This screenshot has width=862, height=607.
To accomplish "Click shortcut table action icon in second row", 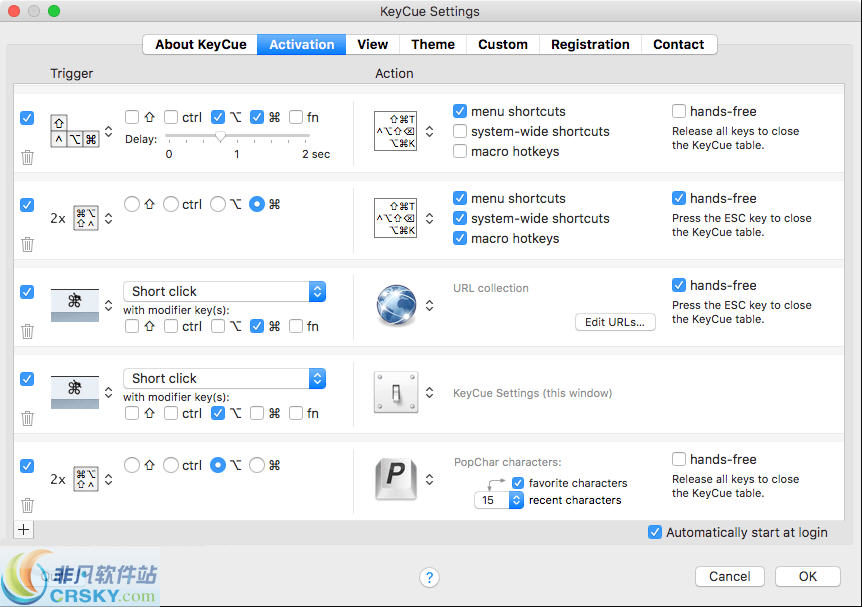I will pos(395,218).
